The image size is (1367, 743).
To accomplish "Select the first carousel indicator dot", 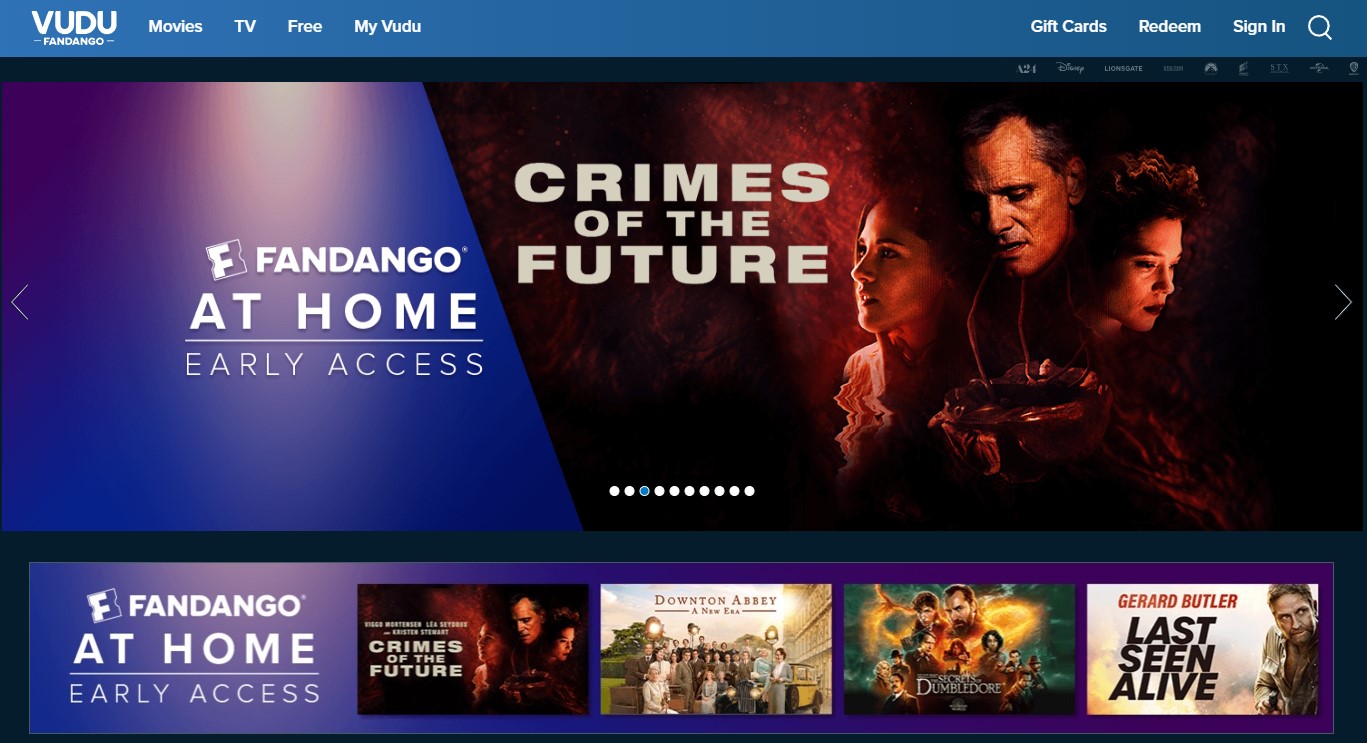I will point(614,491).
